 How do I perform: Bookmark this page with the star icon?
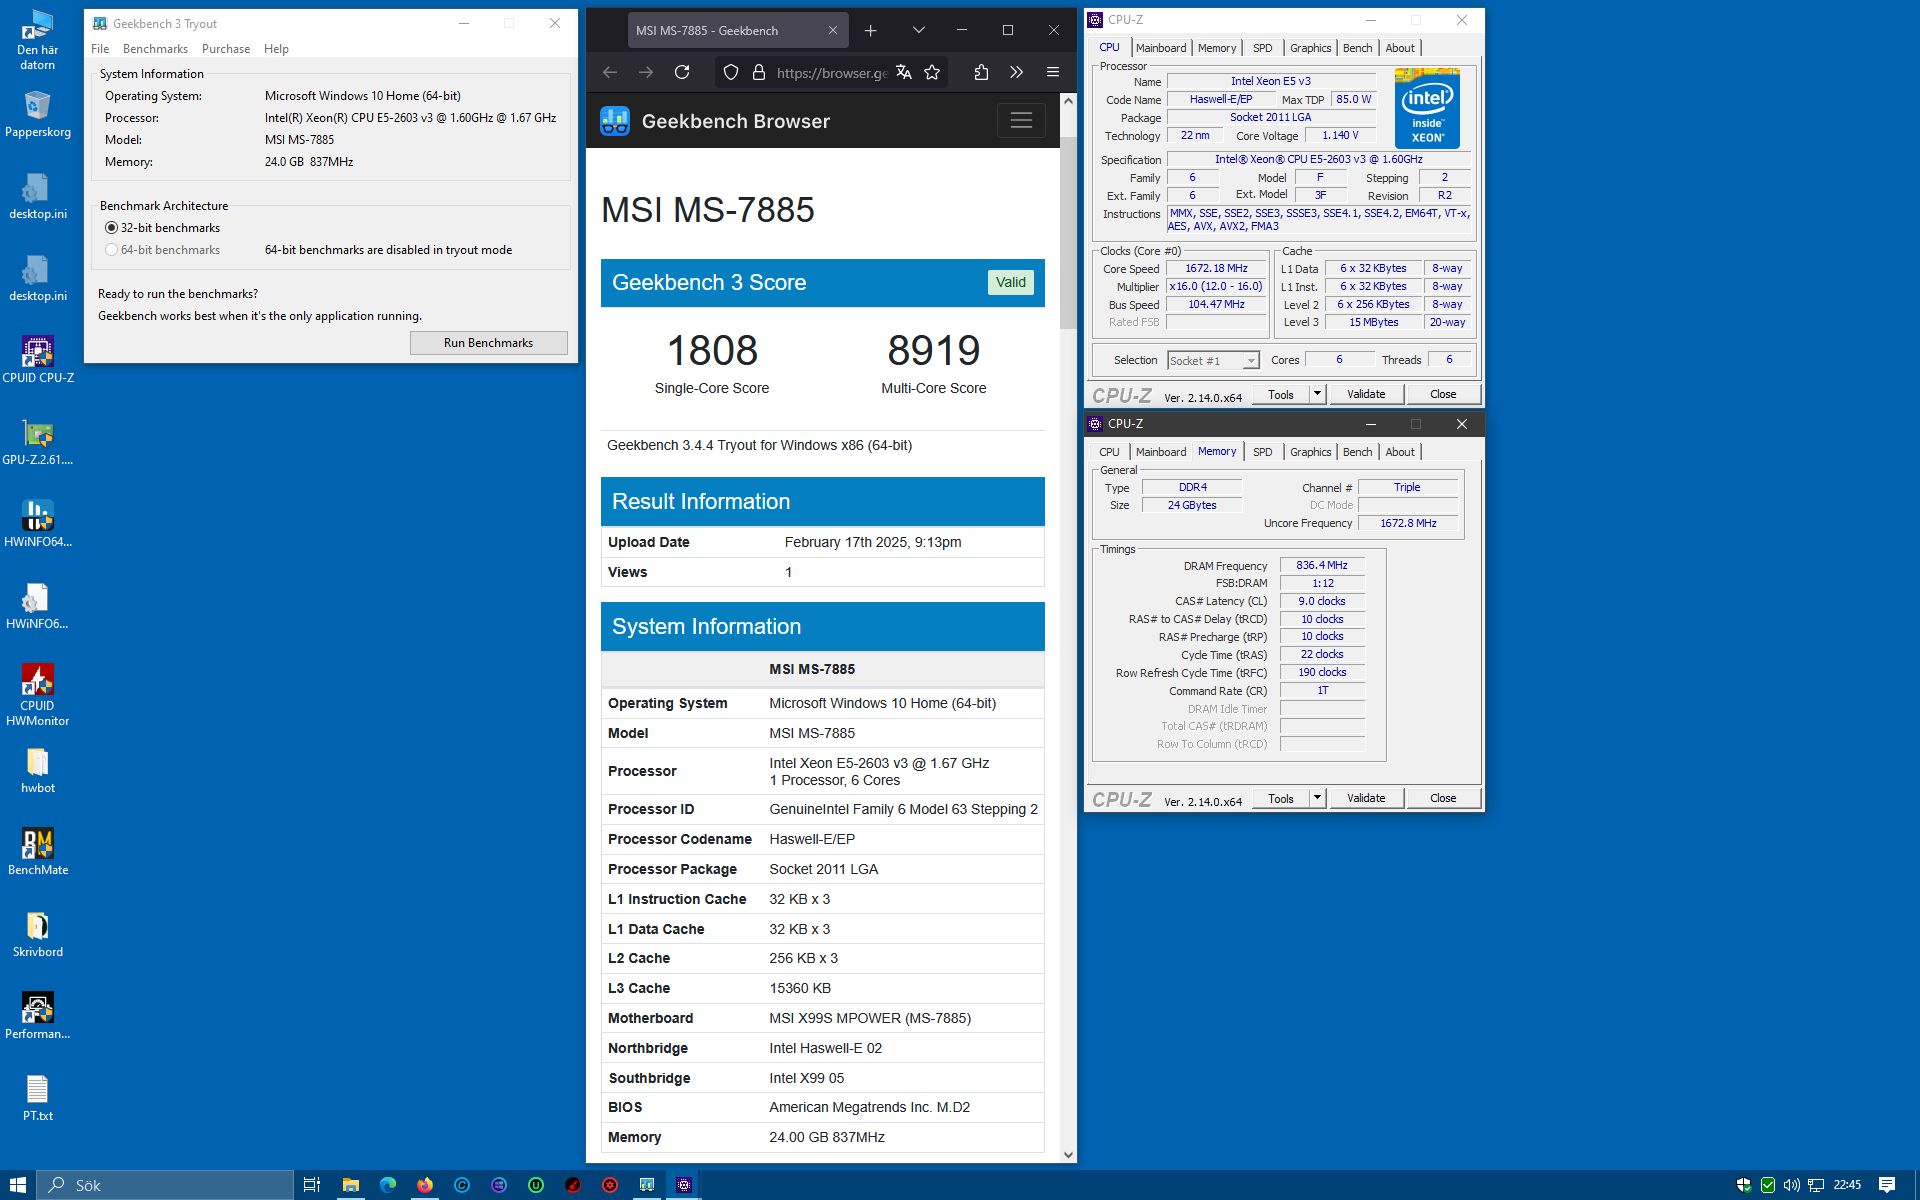click(x=932, y=72)
